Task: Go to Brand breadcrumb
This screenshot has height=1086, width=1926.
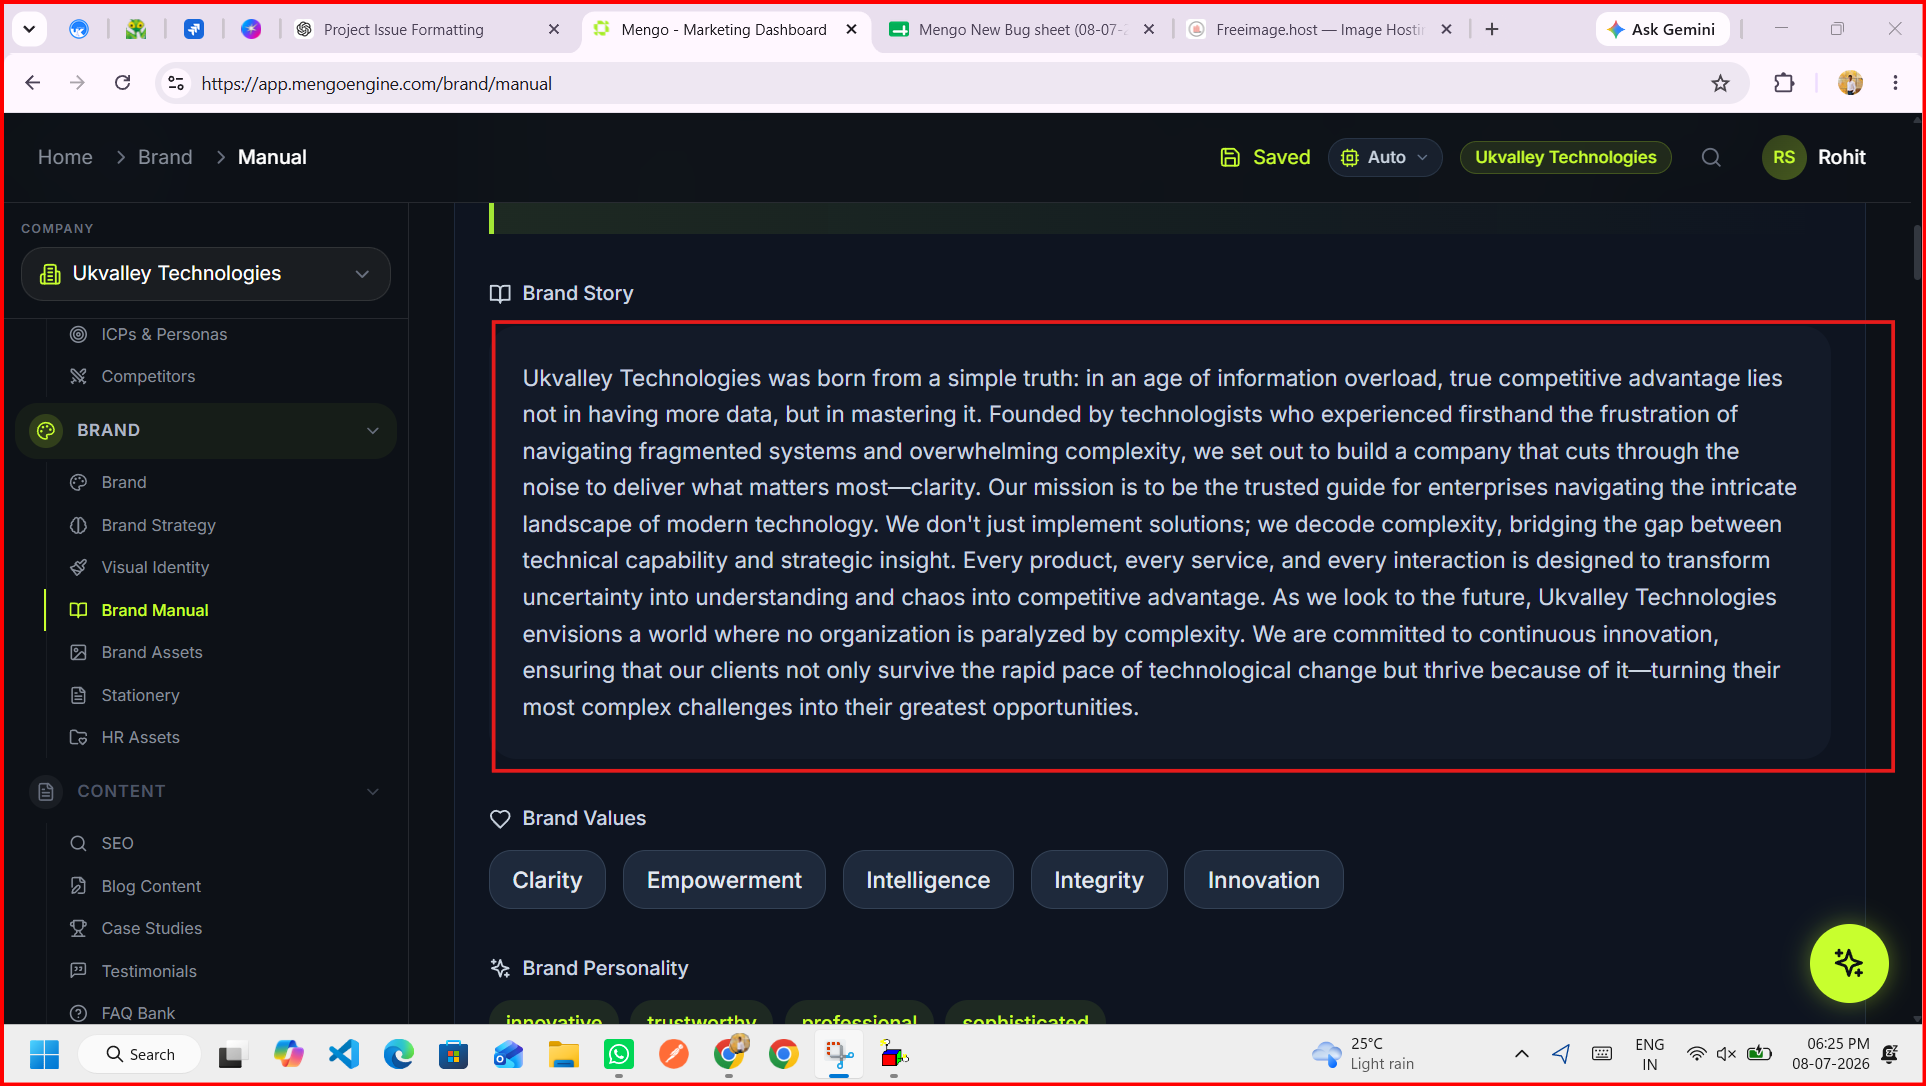Action: point(165,157)
